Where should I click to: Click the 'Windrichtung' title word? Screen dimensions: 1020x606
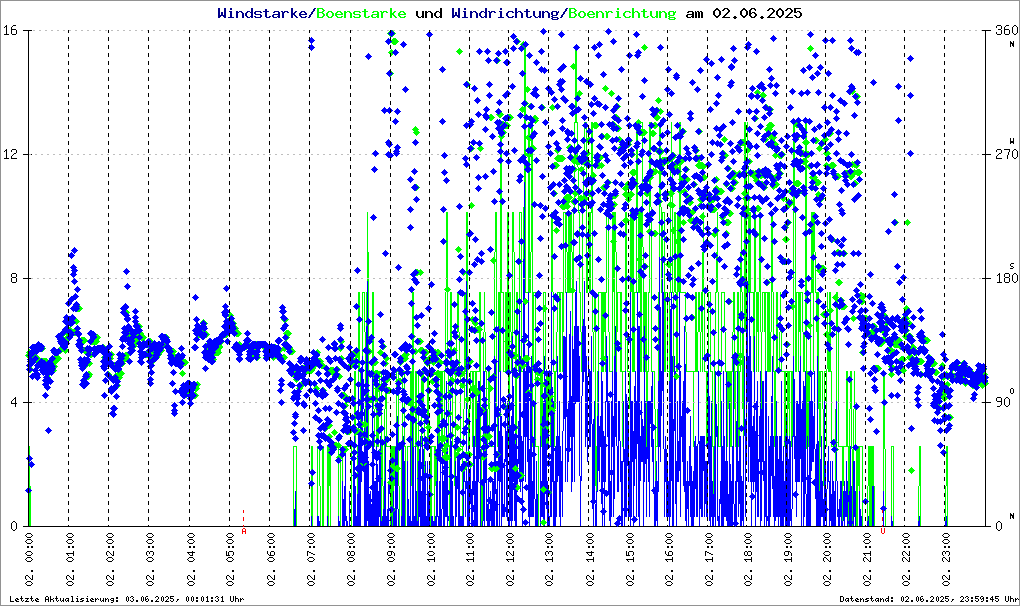point(505,13)
